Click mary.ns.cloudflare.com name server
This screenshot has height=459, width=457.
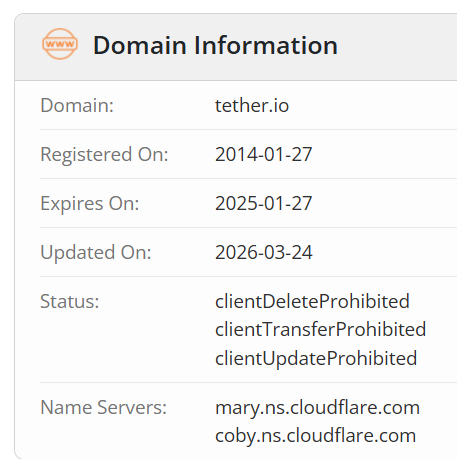point(317,408)
